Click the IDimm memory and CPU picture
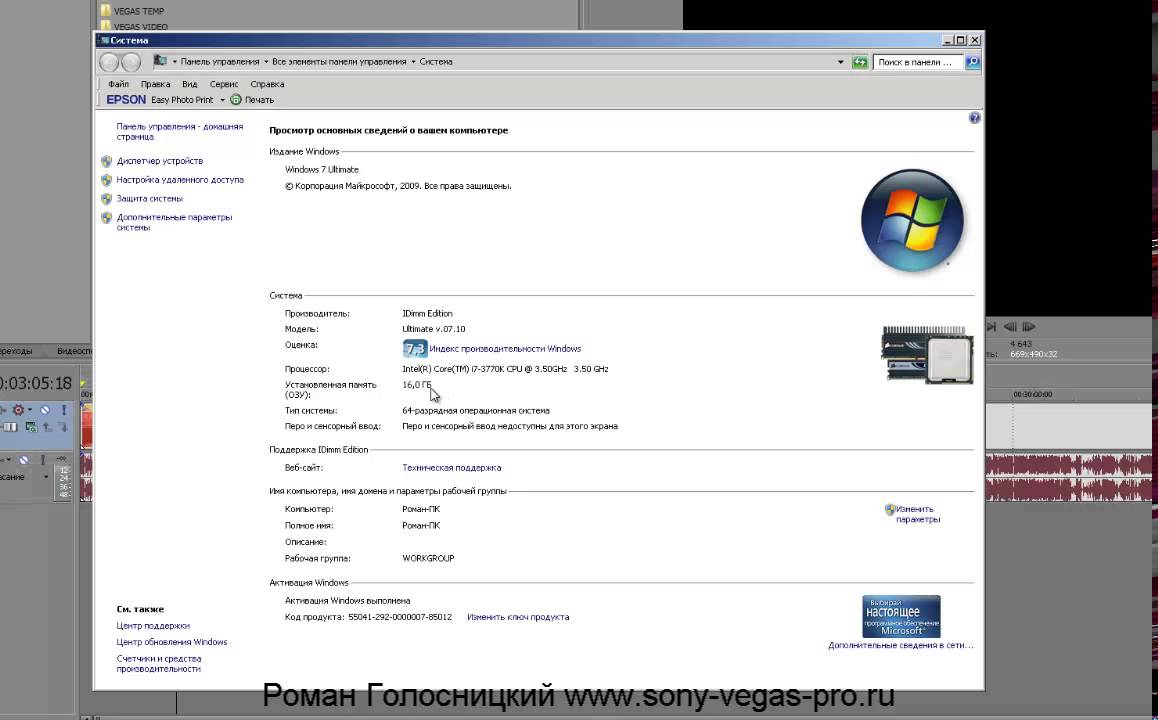 pos(928,354)
